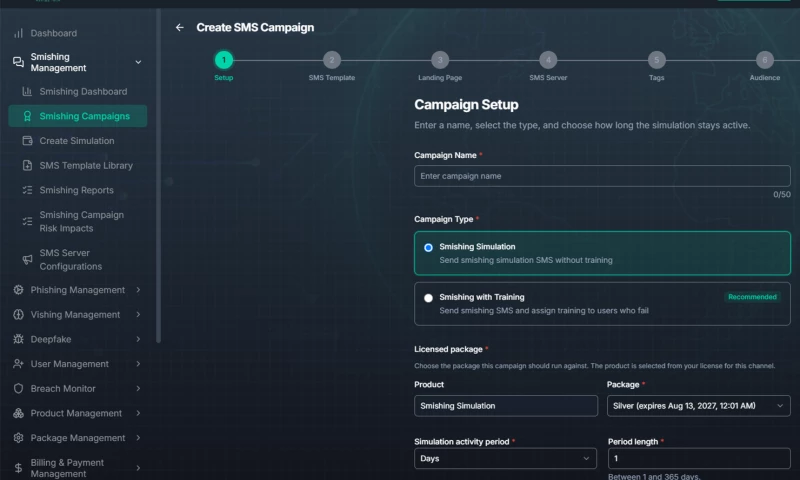Click the Smishing Reports list icon
Viewport: 800px width, 480px height.
click(27, 190)
